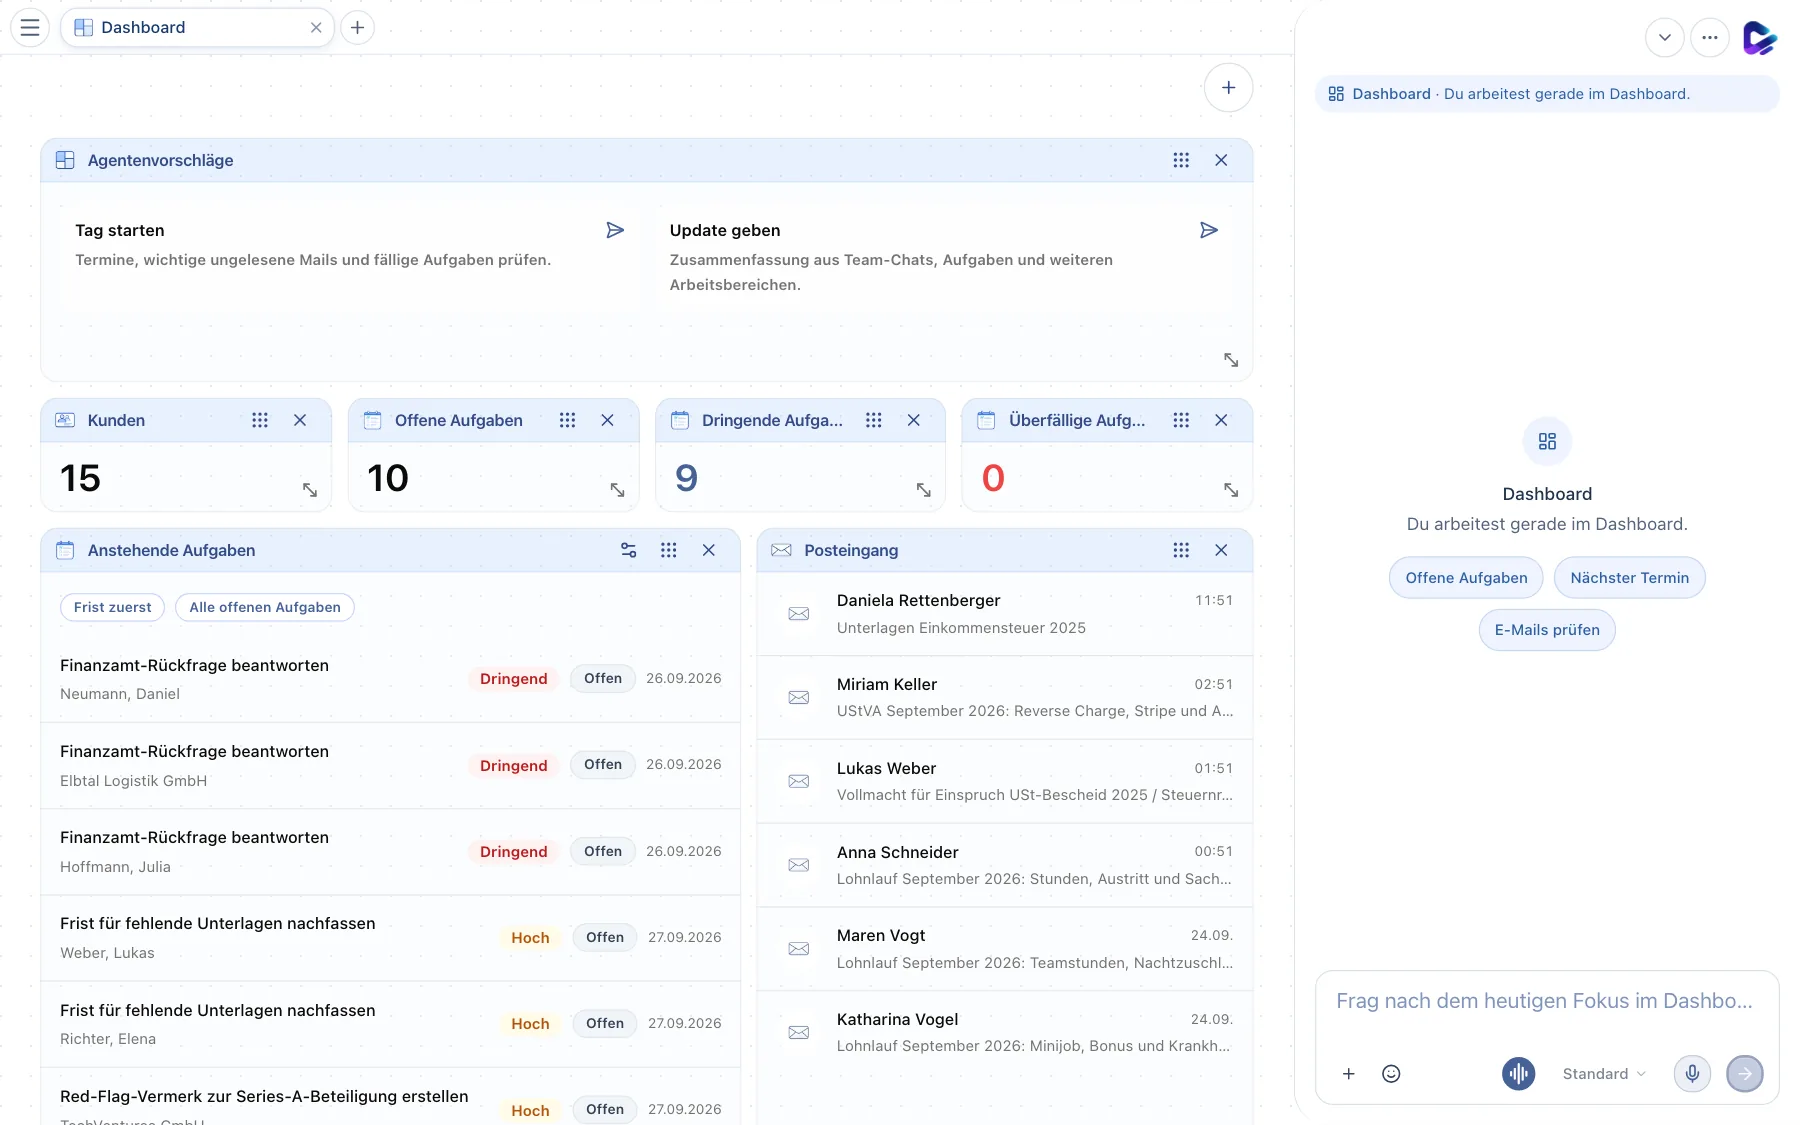Image resolution: width=1800 pixels, height=1125 pixels.
Task: Click the 'E-Mails prüfen' suggestion button
Action: click(x=1547, y=630)
